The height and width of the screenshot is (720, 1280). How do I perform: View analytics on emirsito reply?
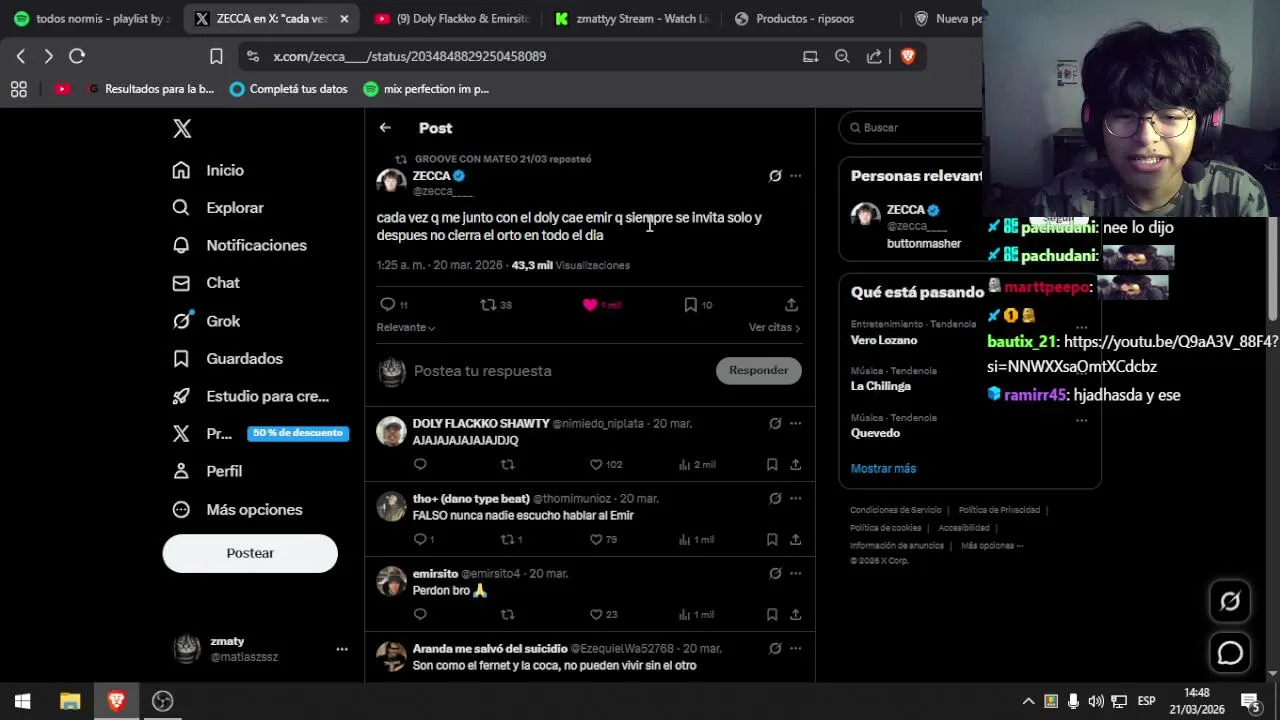click(696, 615)
